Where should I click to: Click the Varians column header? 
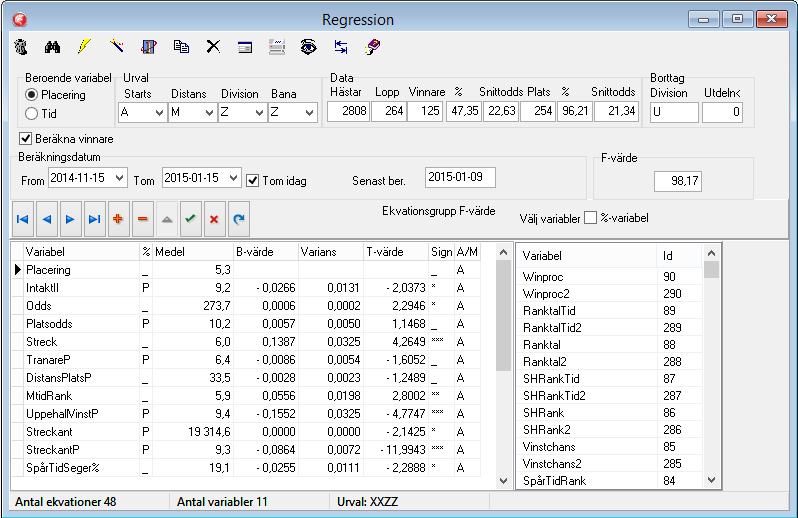[331, 252]
